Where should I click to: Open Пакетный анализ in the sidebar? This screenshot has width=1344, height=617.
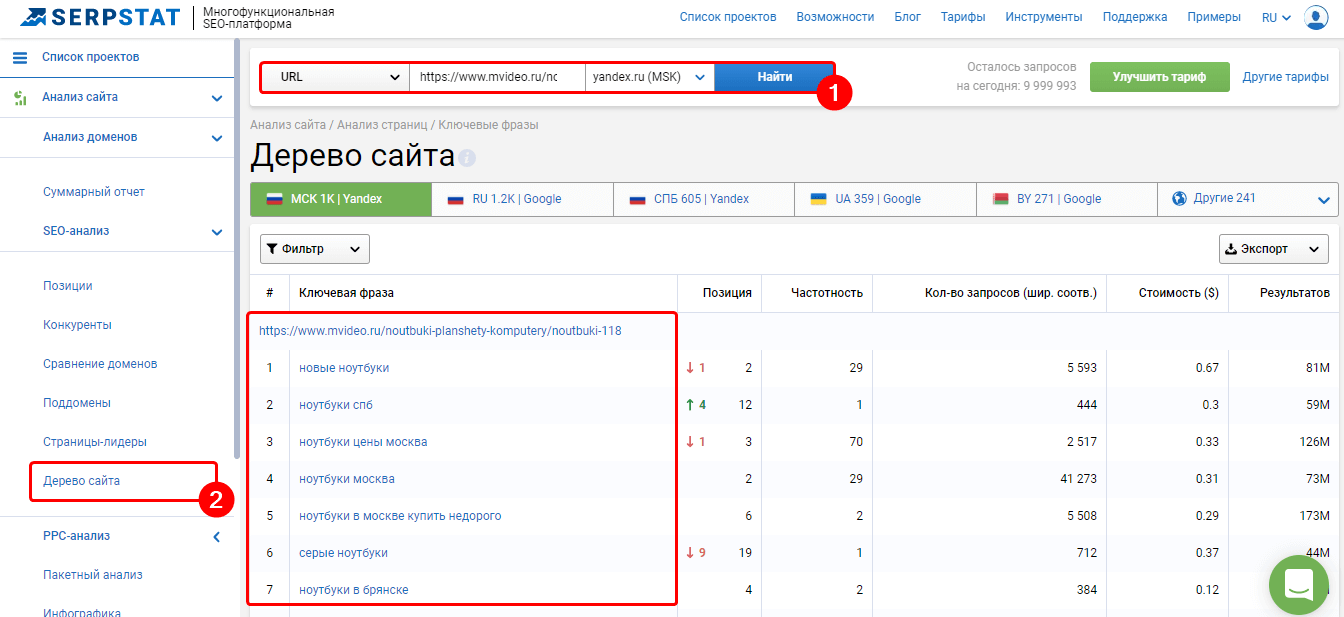93,575
